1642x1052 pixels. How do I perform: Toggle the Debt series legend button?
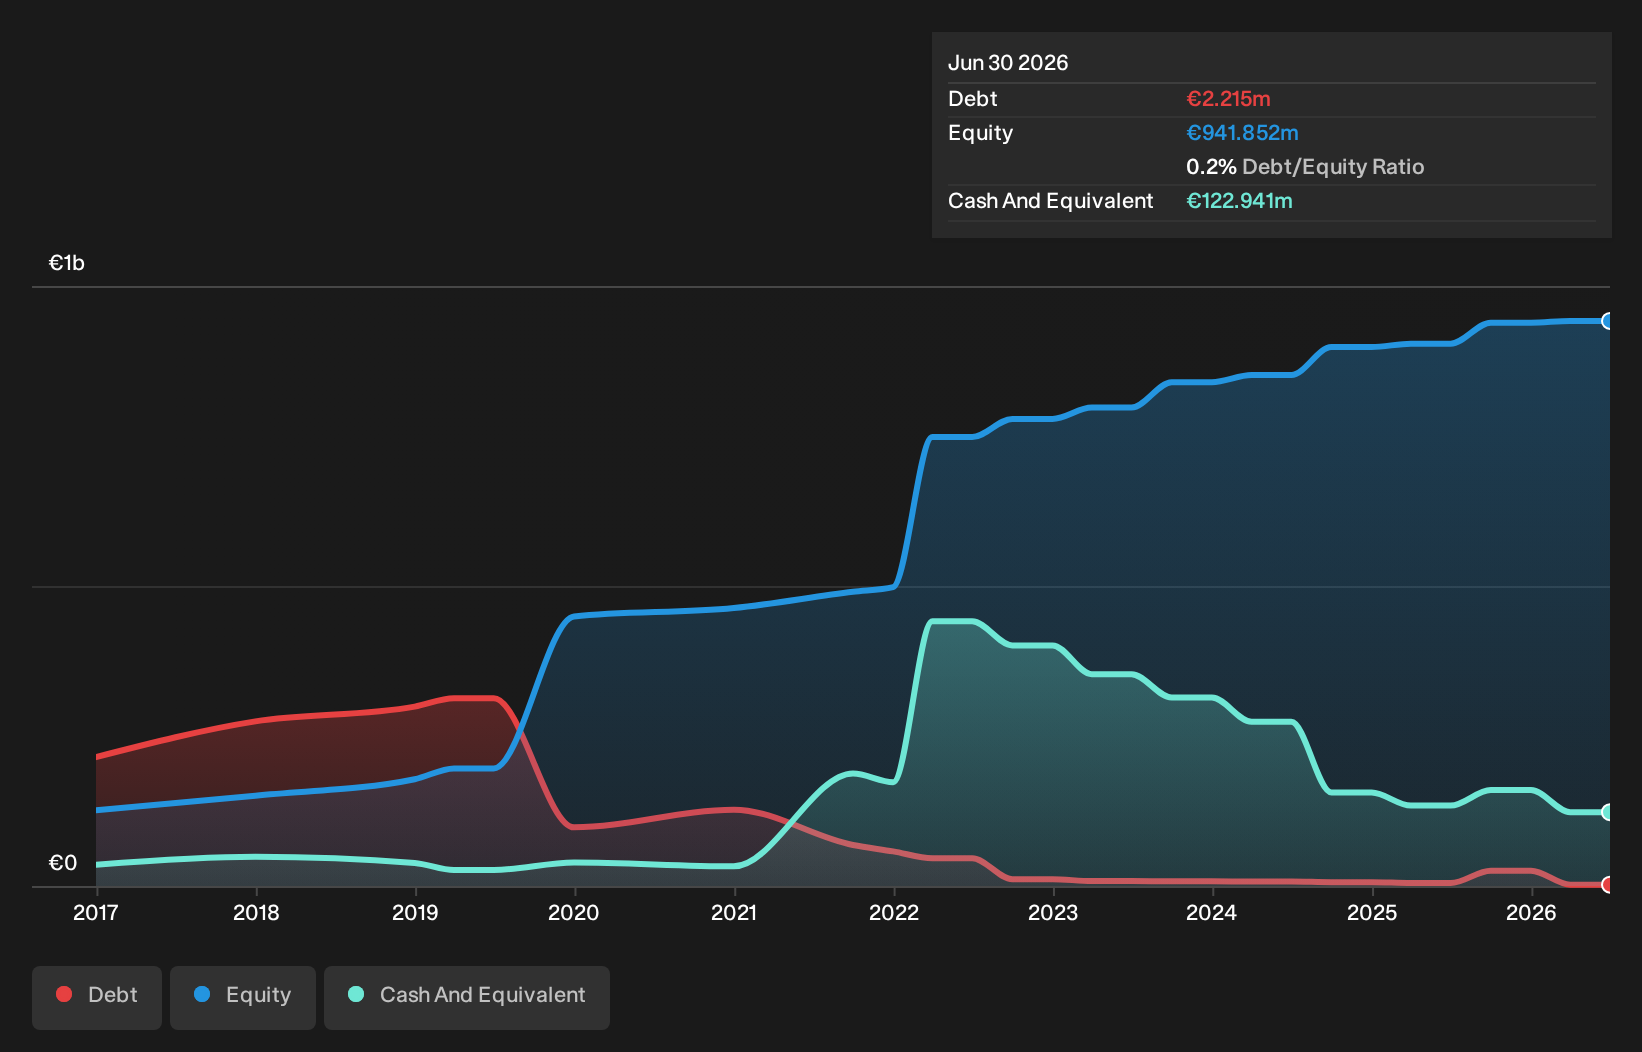[x=97, y=997]
